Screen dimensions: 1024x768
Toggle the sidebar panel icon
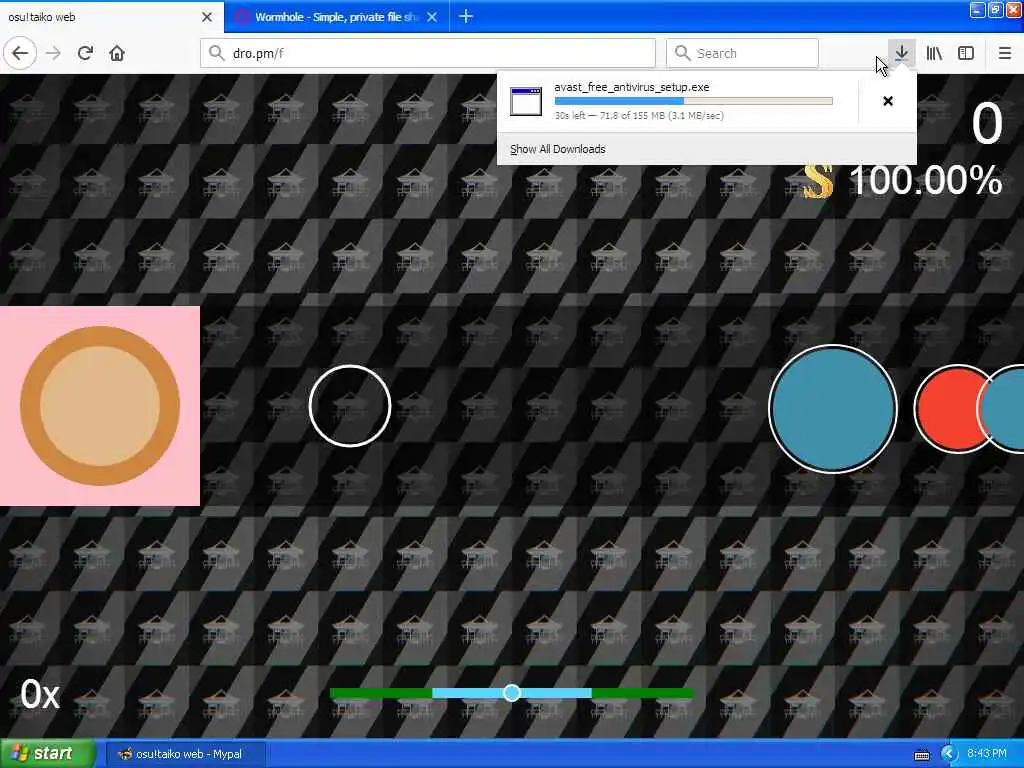click(966, 53)
